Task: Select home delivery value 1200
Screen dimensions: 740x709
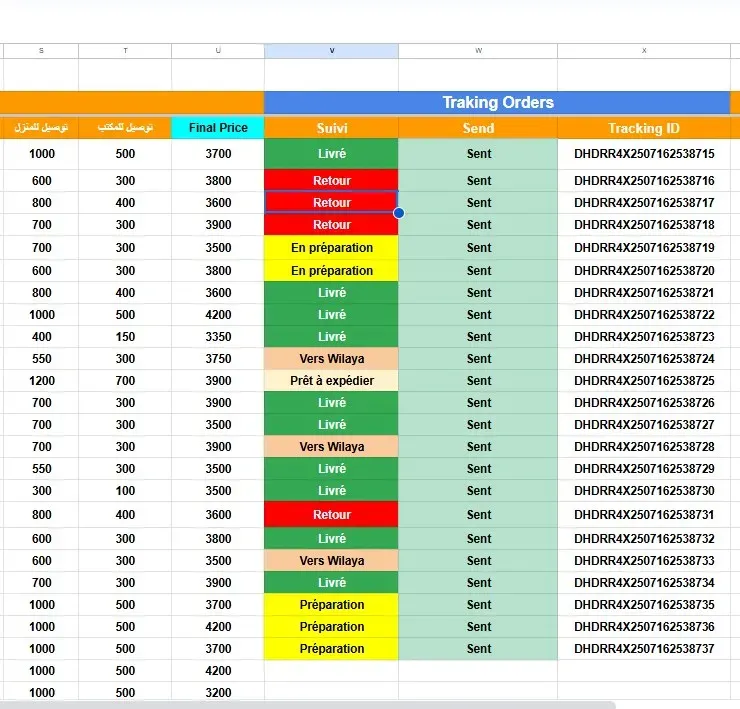Action: (x=41, y=381)
